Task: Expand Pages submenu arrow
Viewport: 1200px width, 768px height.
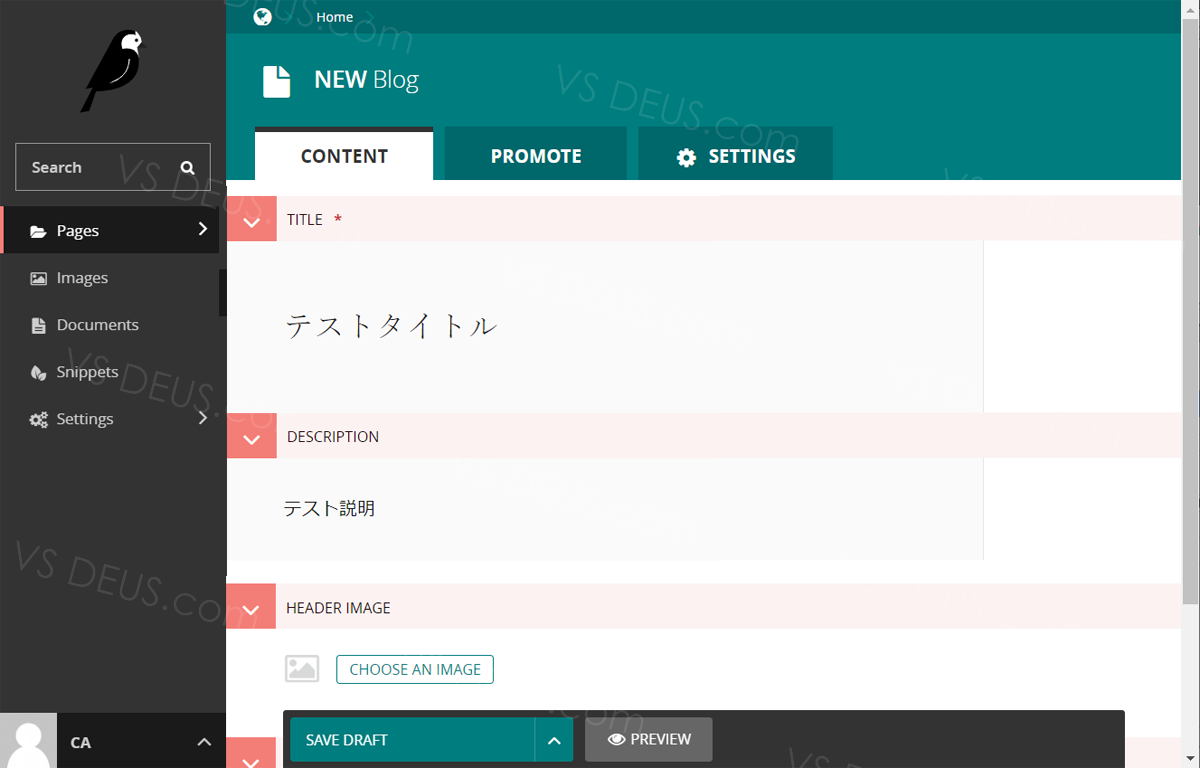Action: click(203, 229)
